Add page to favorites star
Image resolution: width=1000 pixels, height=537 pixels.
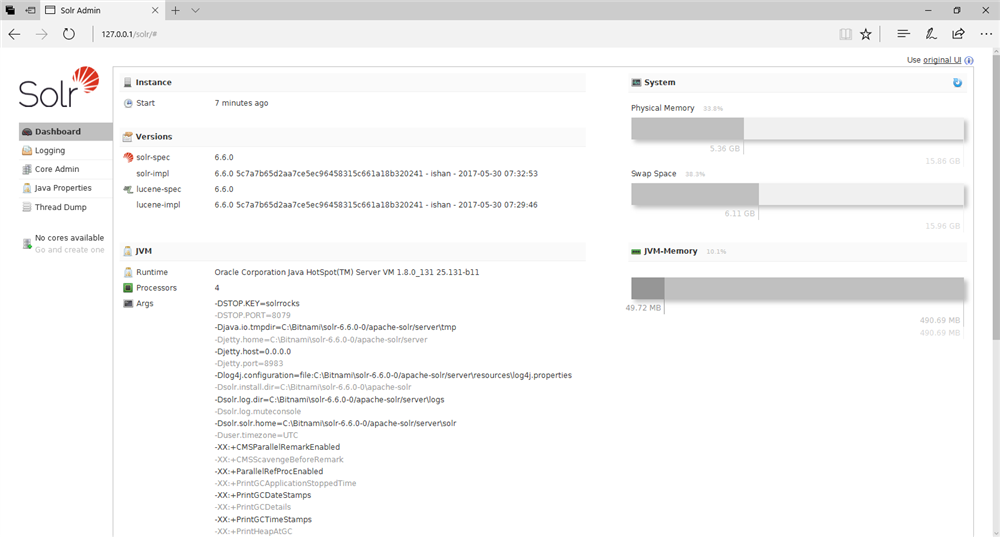pos(865,34)
